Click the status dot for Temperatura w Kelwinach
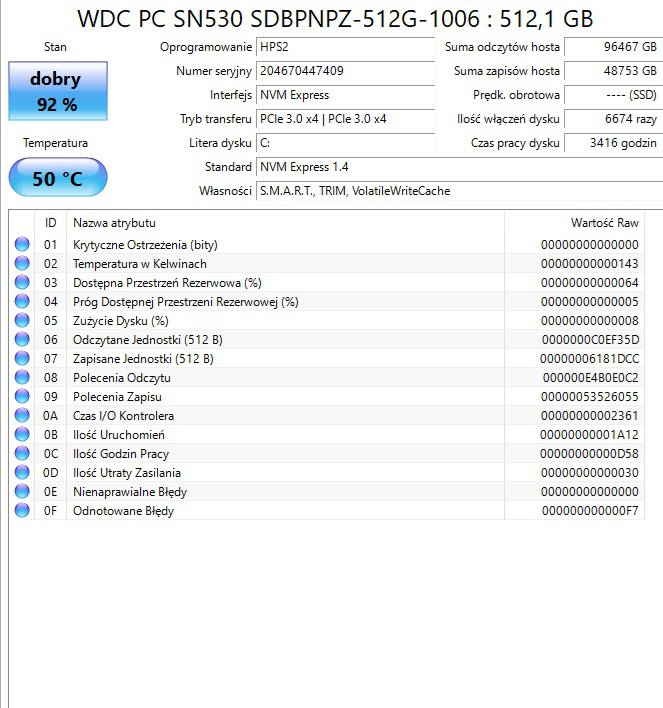This screenshot has width=663, height=708. click(22, 263)
